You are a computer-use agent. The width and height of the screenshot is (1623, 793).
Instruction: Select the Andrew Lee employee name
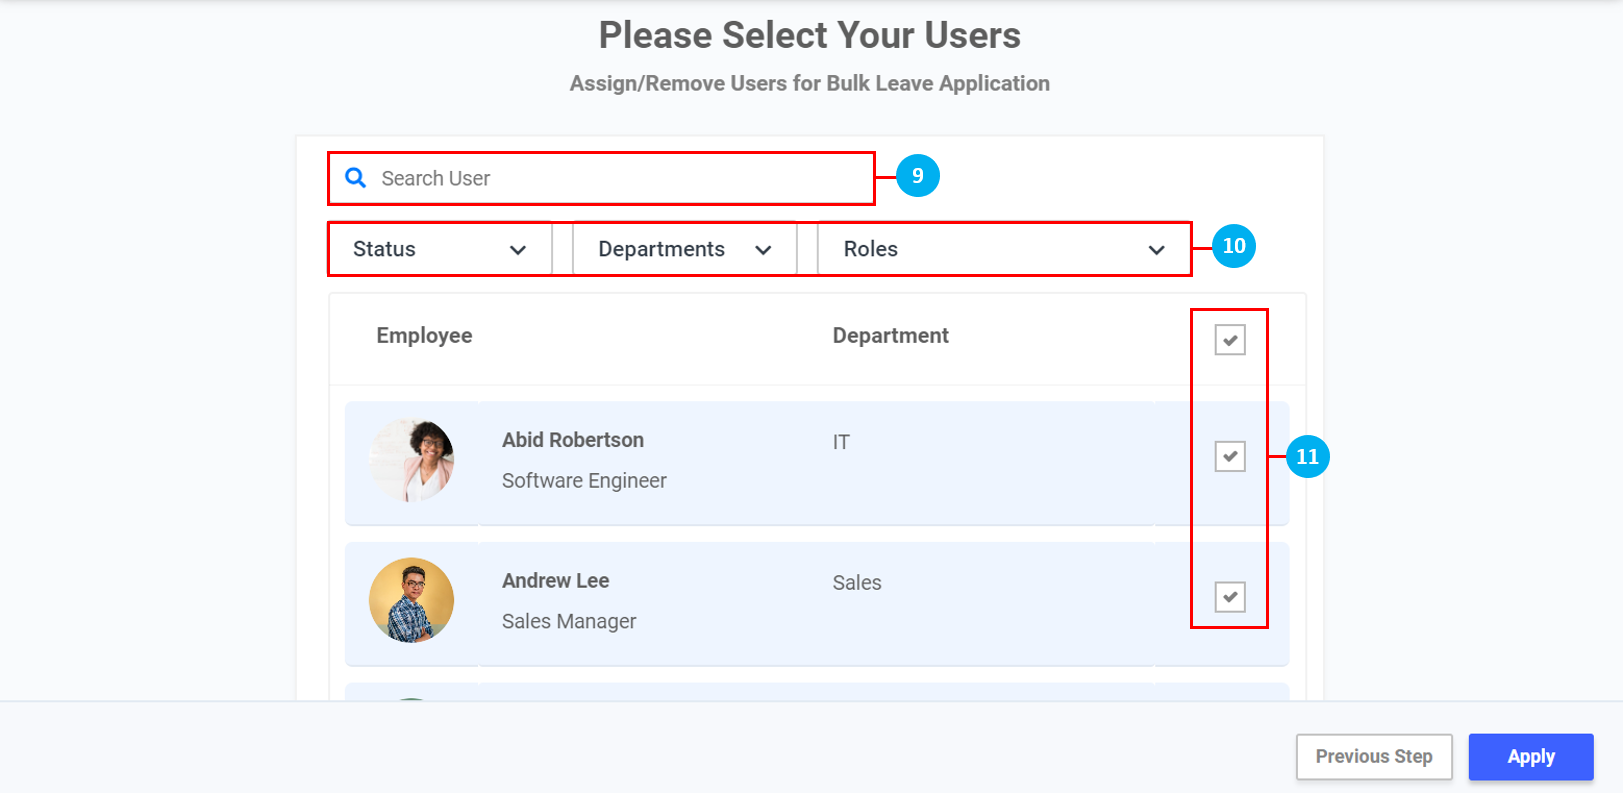[x=555, y=581]
